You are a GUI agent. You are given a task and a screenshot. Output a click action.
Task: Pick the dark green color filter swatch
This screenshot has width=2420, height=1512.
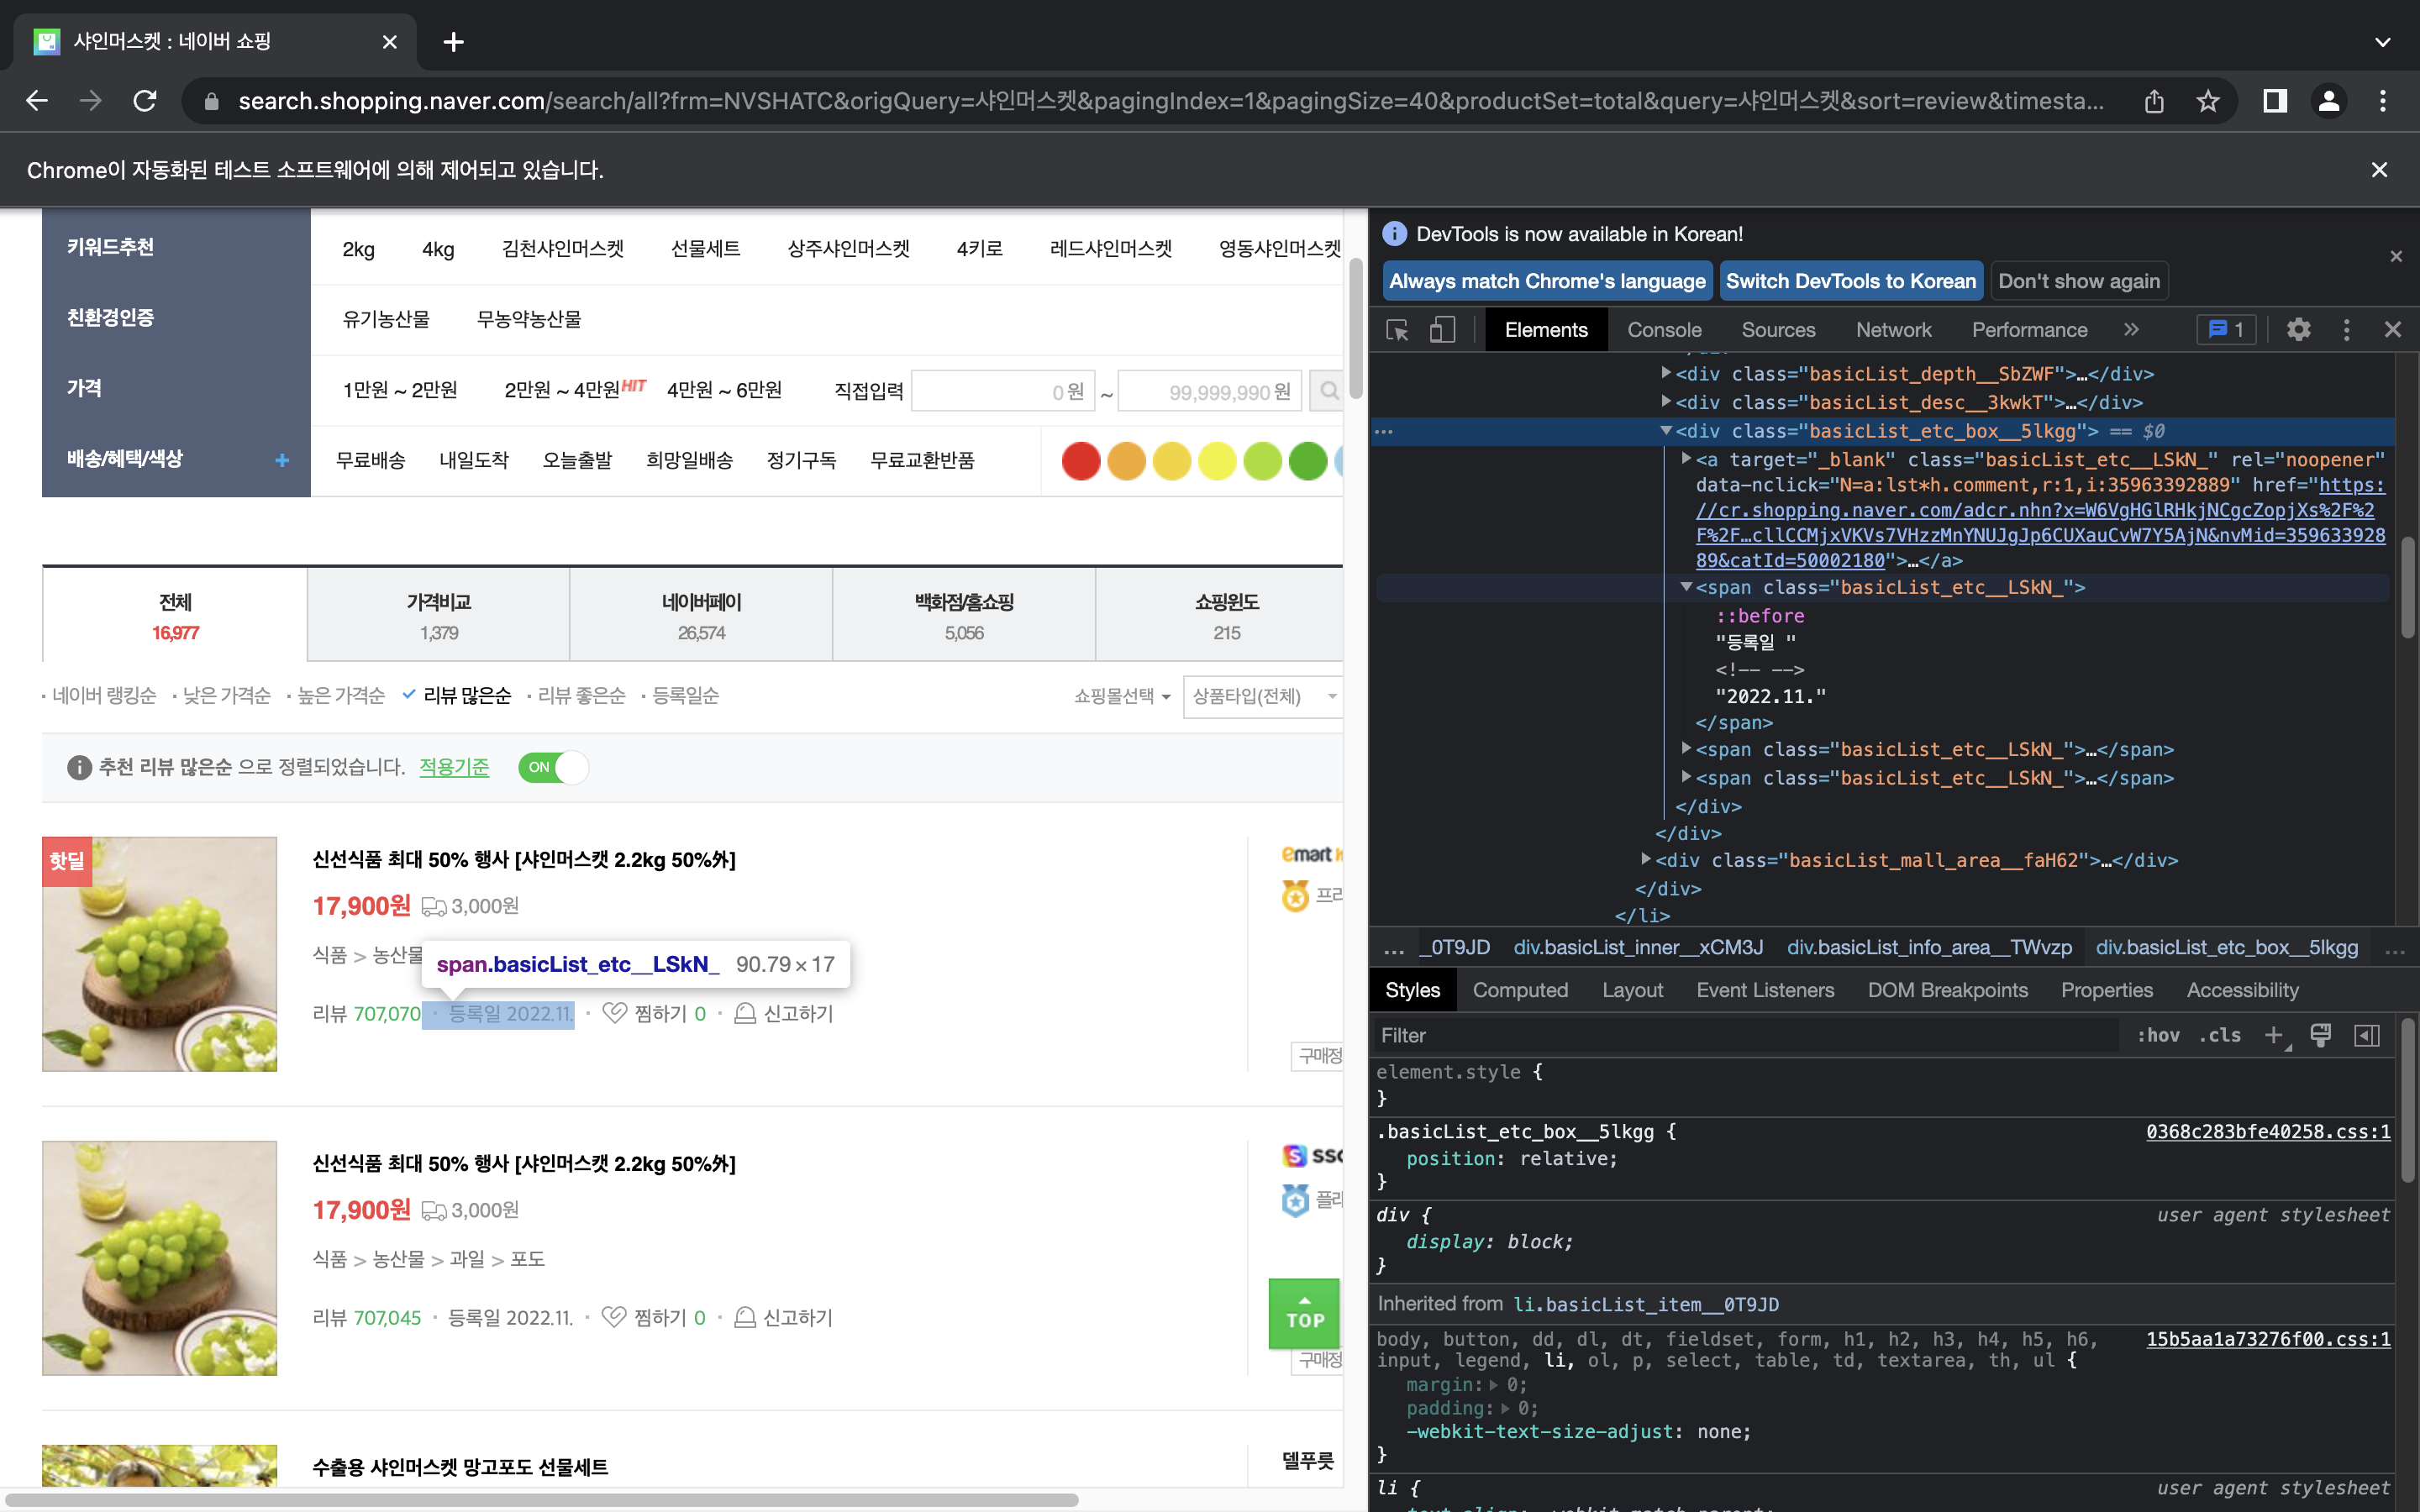1308,461
